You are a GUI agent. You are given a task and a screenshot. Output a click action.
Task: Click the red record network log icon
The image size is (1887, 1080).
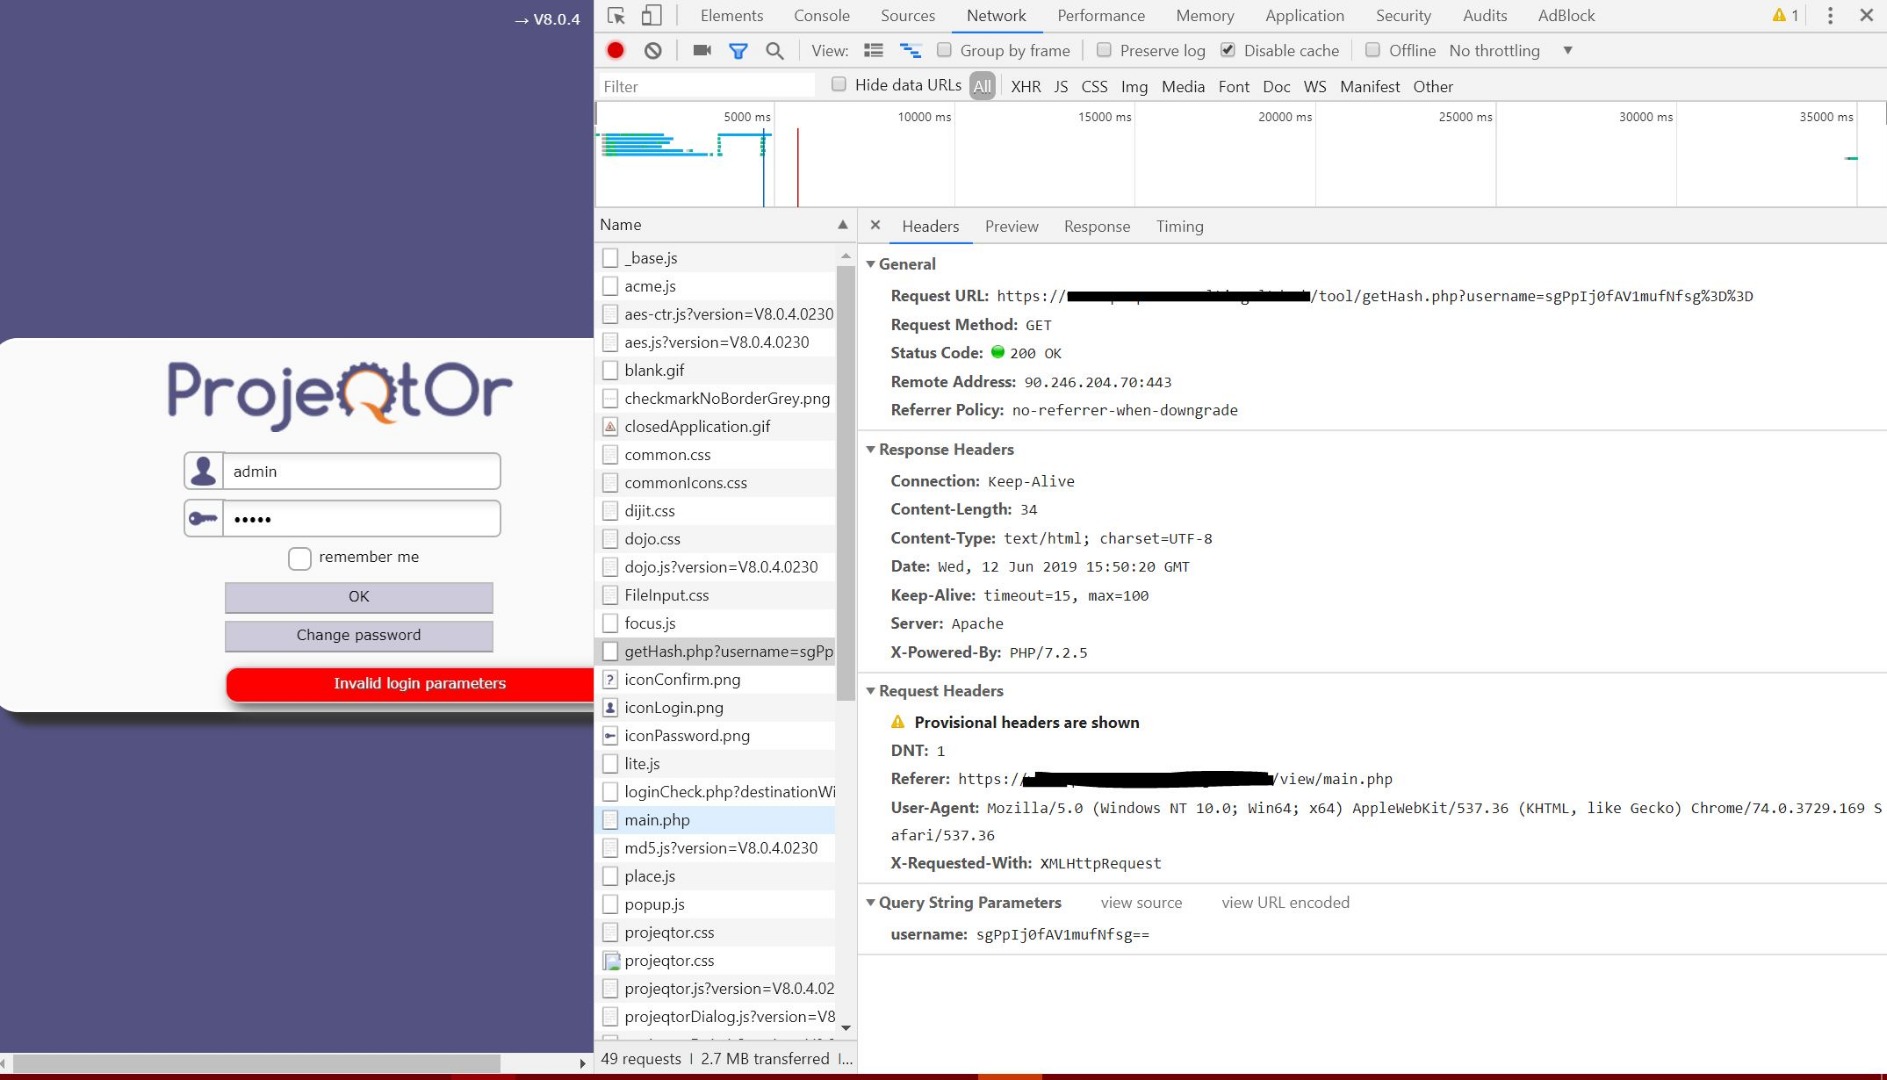(615, 50)
